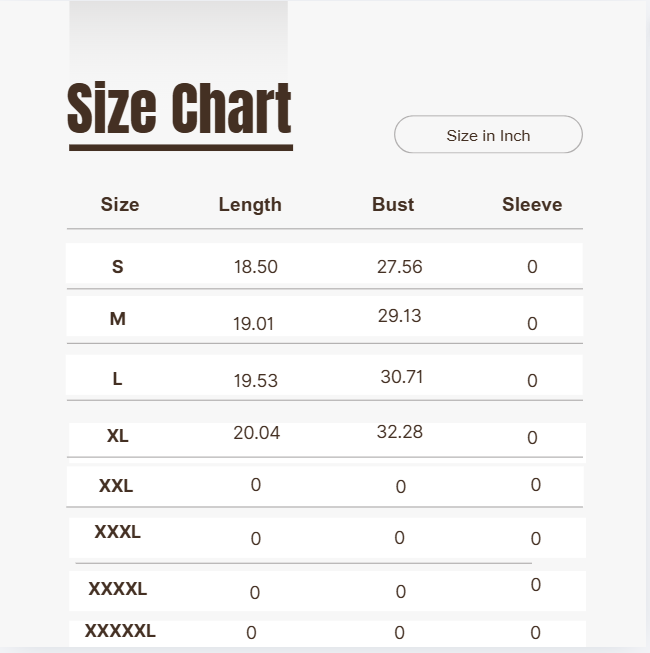Select the XXL size row label

[x=116, y=486]
